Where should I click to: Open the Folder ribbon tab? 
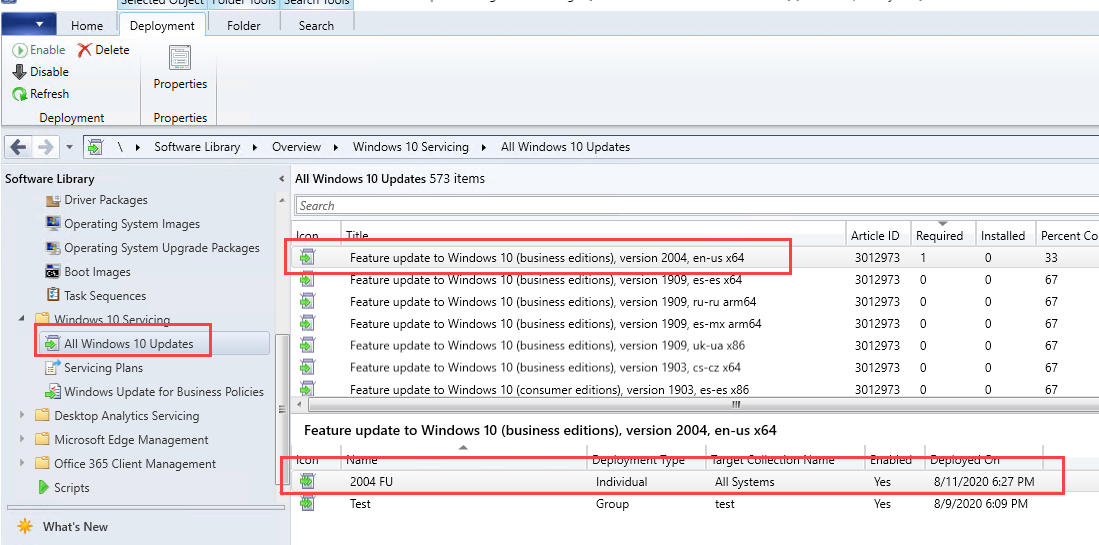pos(243,25)
